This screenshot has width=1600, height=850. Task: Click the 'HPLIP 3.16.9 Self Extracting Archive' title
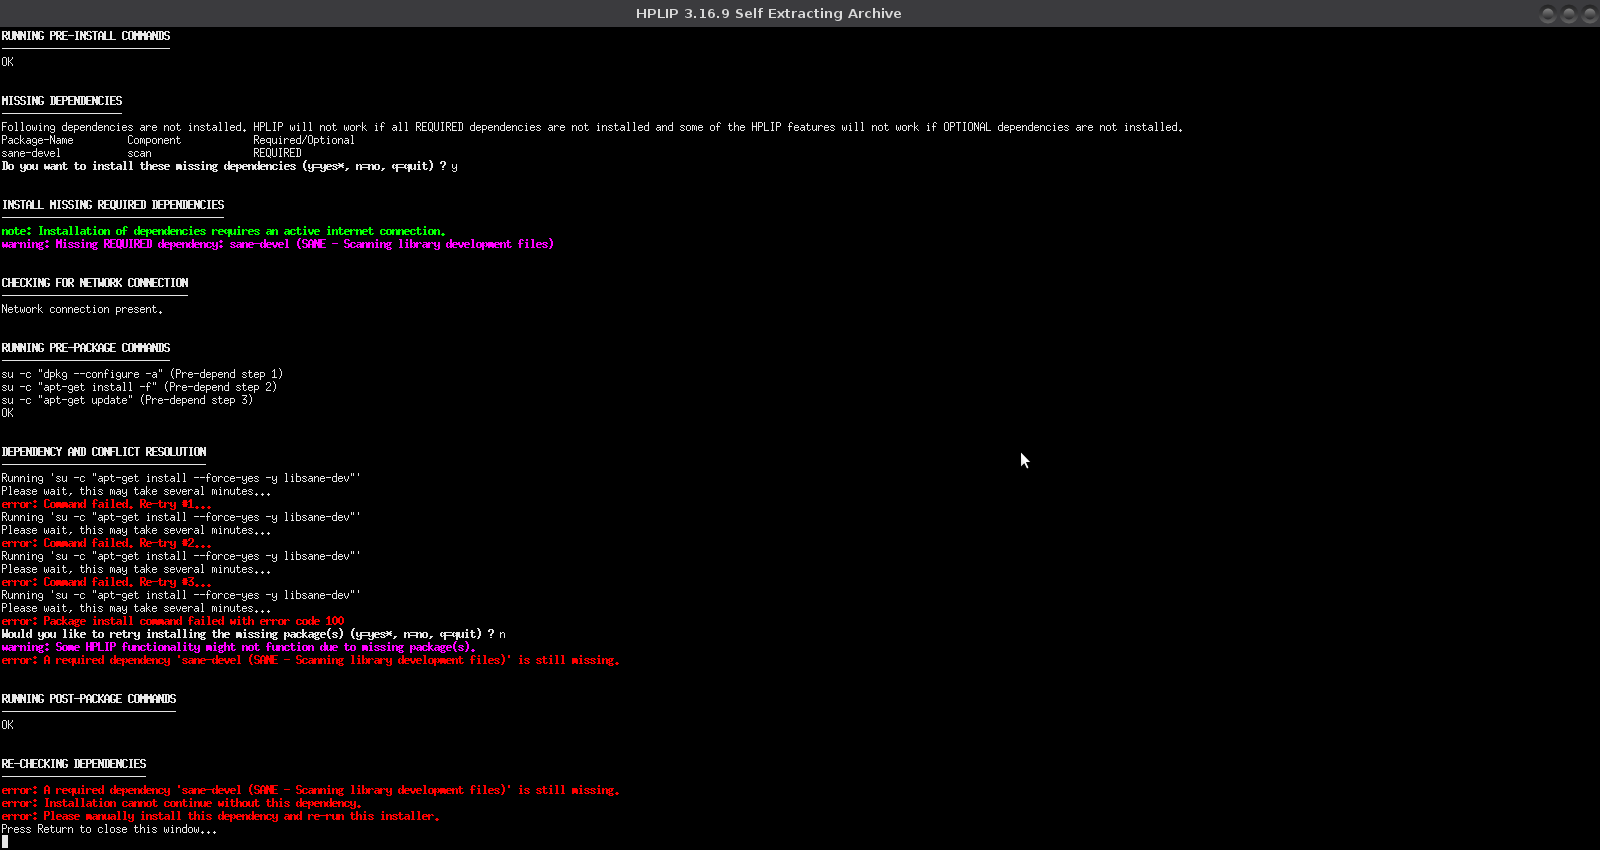tap(768, 13)
